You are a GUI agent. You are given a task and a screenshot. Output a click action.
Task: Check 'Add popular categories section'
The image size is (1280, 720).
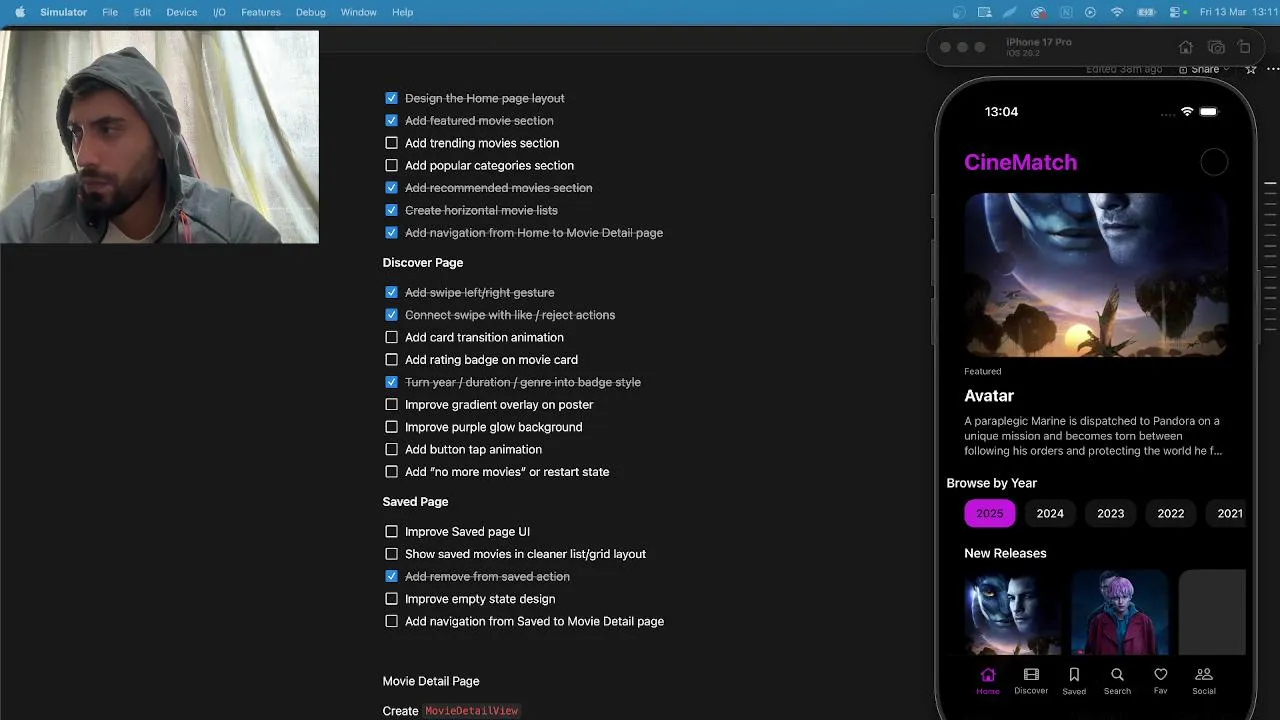pyautogui.click(x=391, y=165)
